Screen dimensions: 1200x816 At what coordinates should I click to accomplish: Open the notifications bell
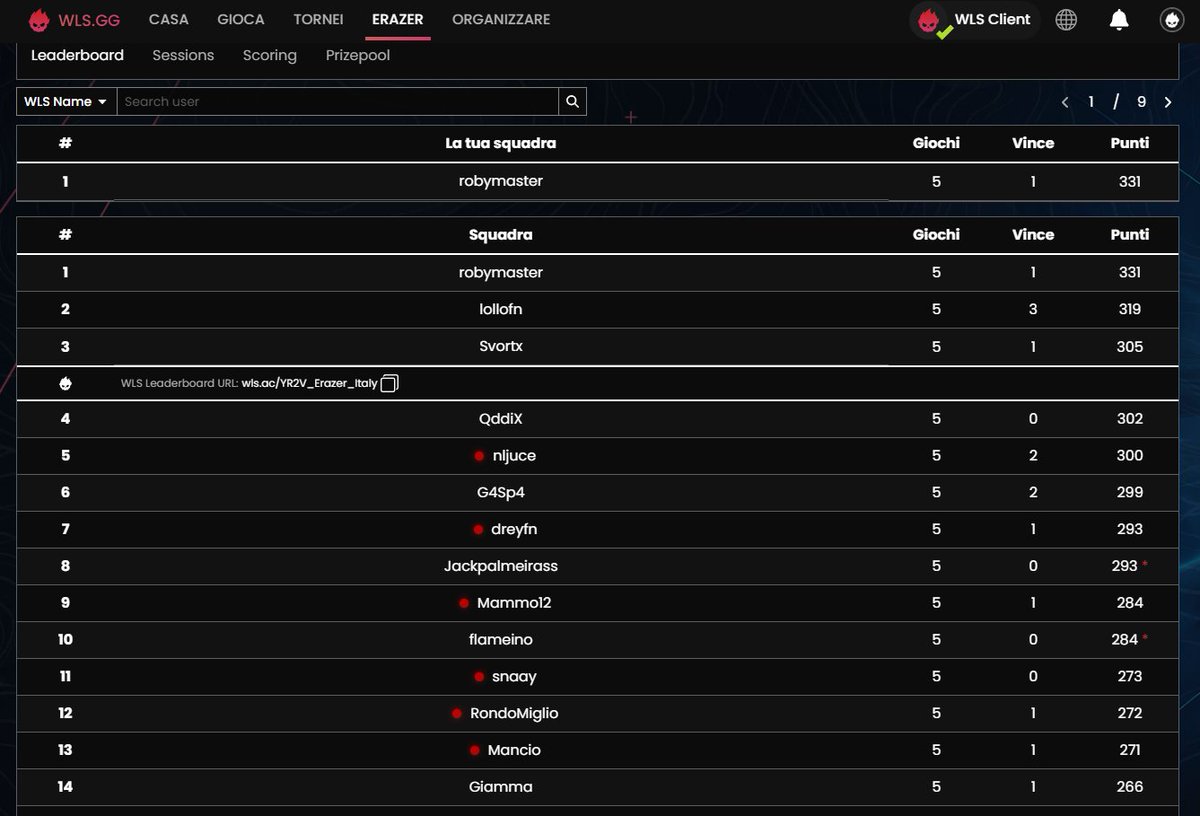[x=1119, y=19]
